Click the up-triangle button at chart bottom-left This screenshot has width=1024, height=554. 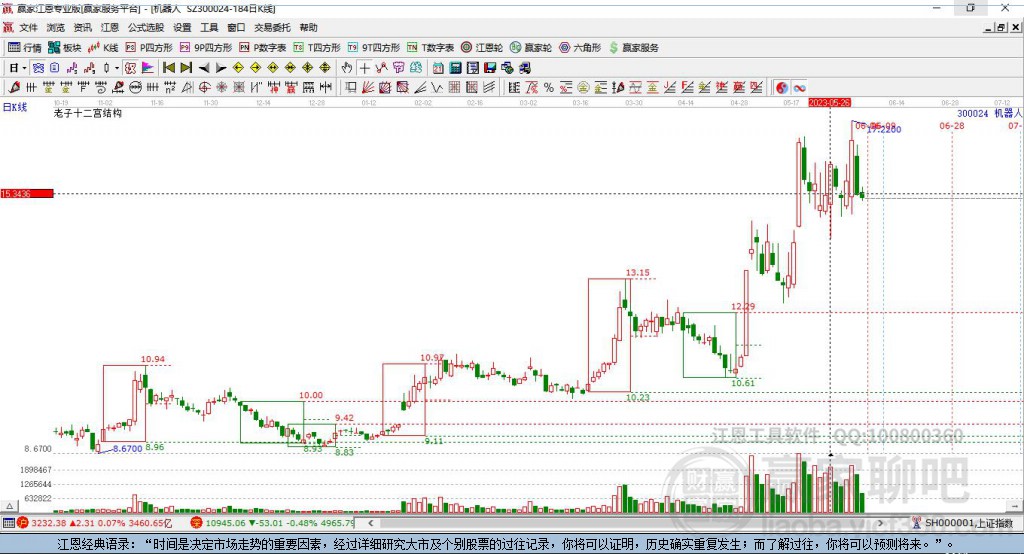click(x=9, y=506)
